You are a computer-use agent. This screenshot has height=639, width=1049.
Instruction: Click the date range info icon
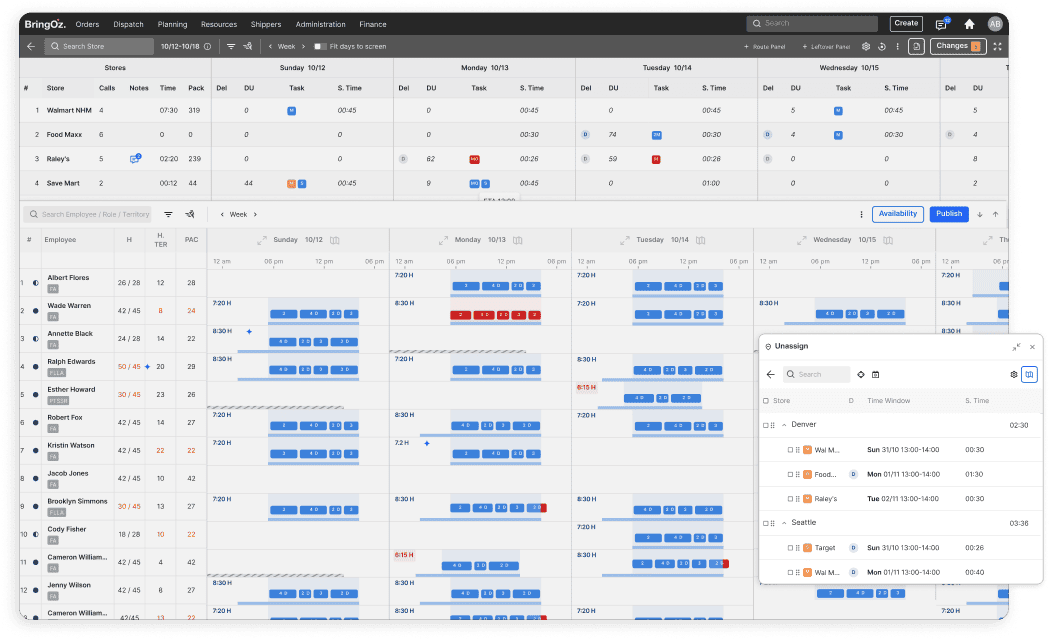point(207,47)
